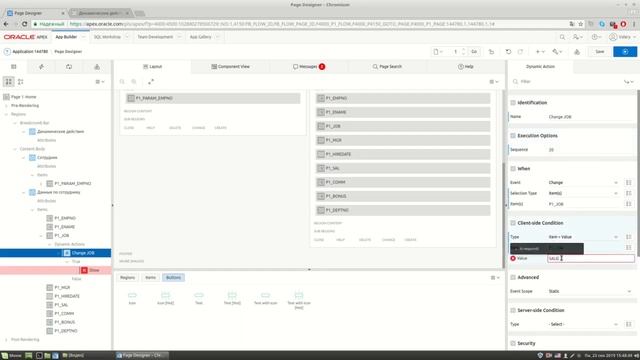Click the Save button

tap(600, 51)
